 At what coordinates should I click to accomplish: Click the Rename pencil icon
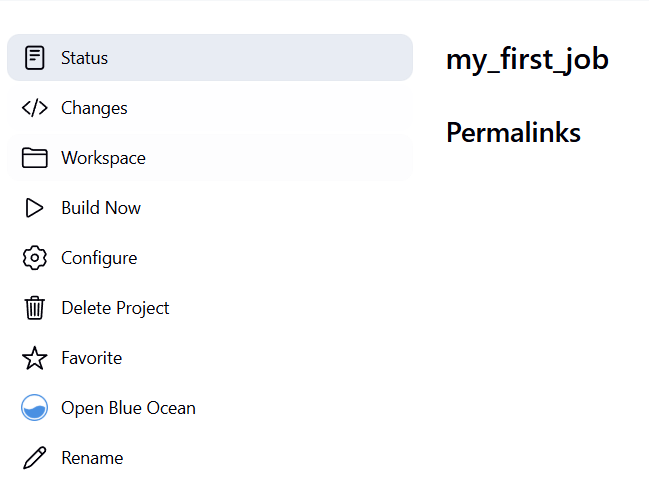point(34,458)
